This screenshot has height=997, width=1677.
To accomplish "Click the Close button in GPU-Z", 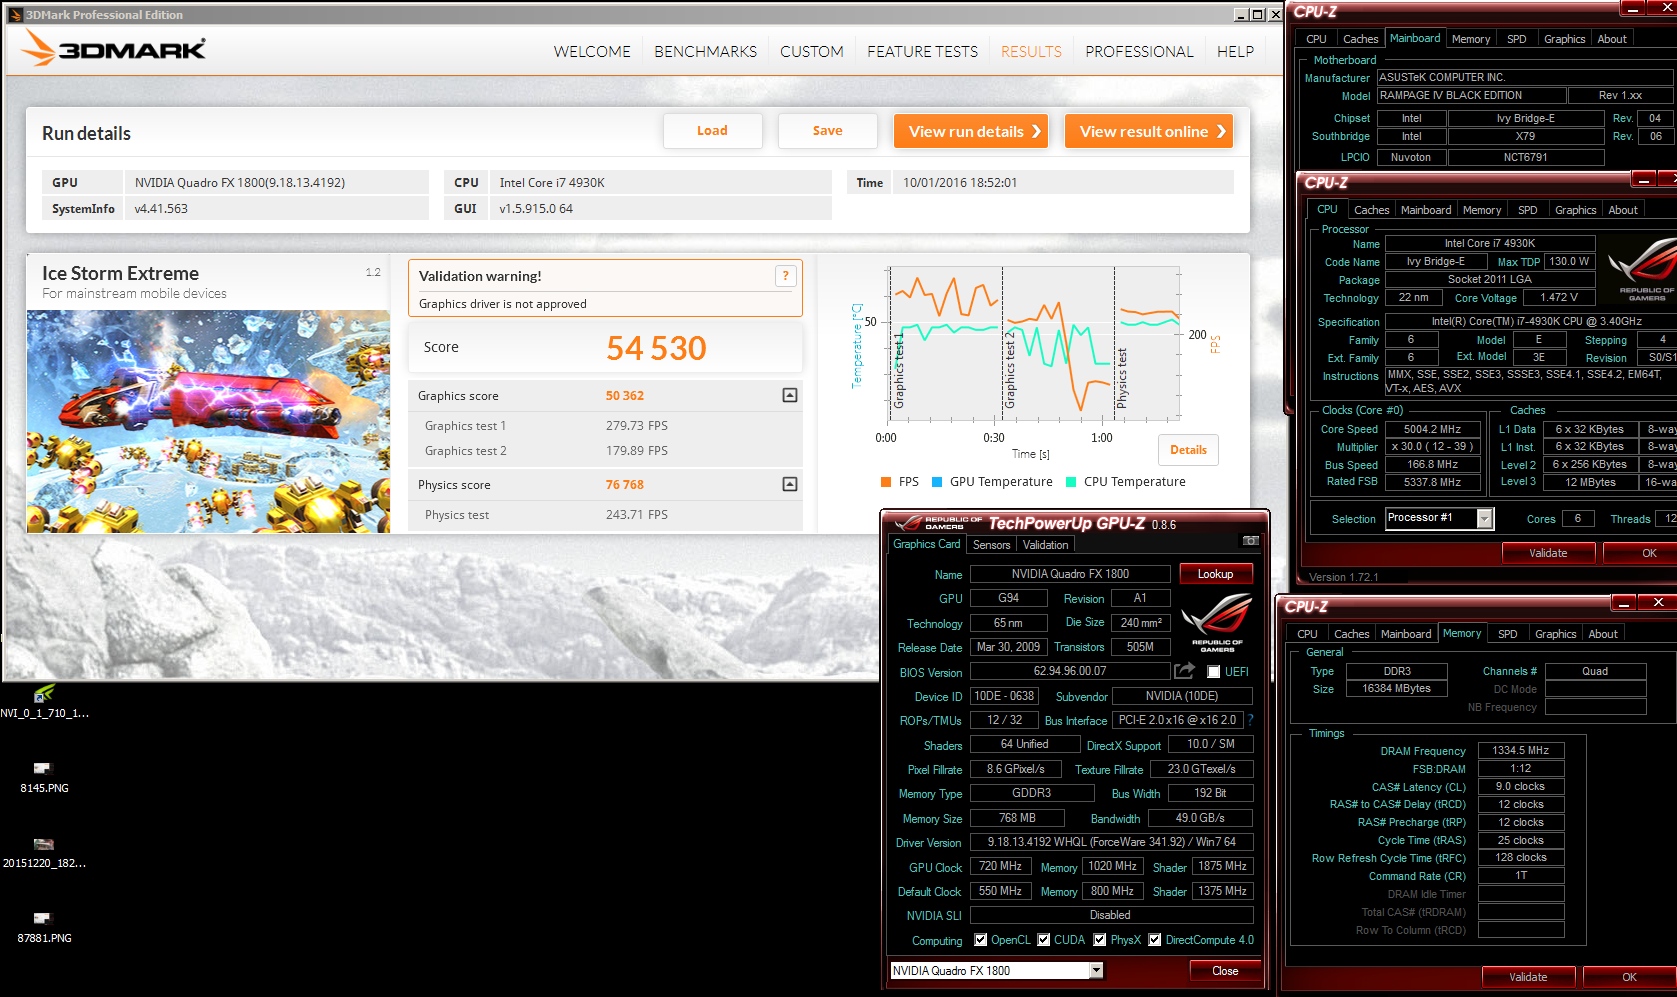I will (x=1224, y=971).
